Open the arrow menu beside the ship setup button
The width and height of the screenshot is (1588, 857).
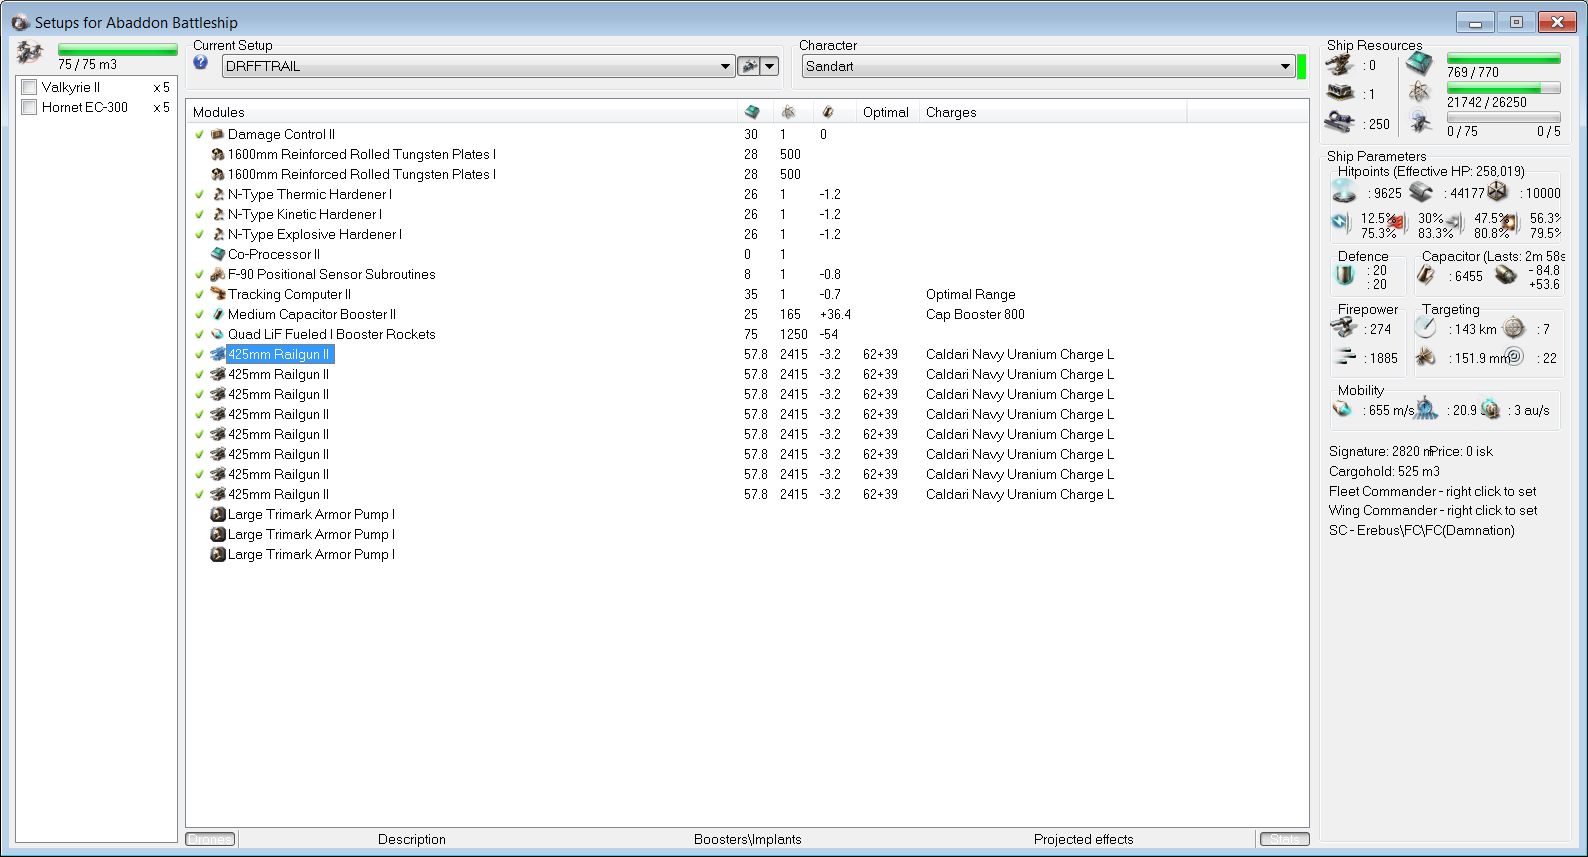[x=770, y=66]
